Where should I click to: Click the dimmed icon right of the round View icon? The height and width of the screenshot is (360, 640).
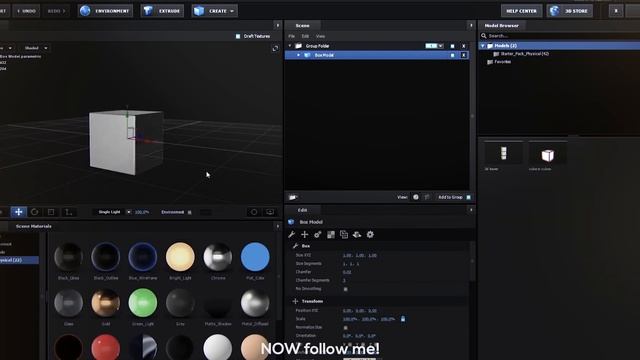[x=427, y=197]
